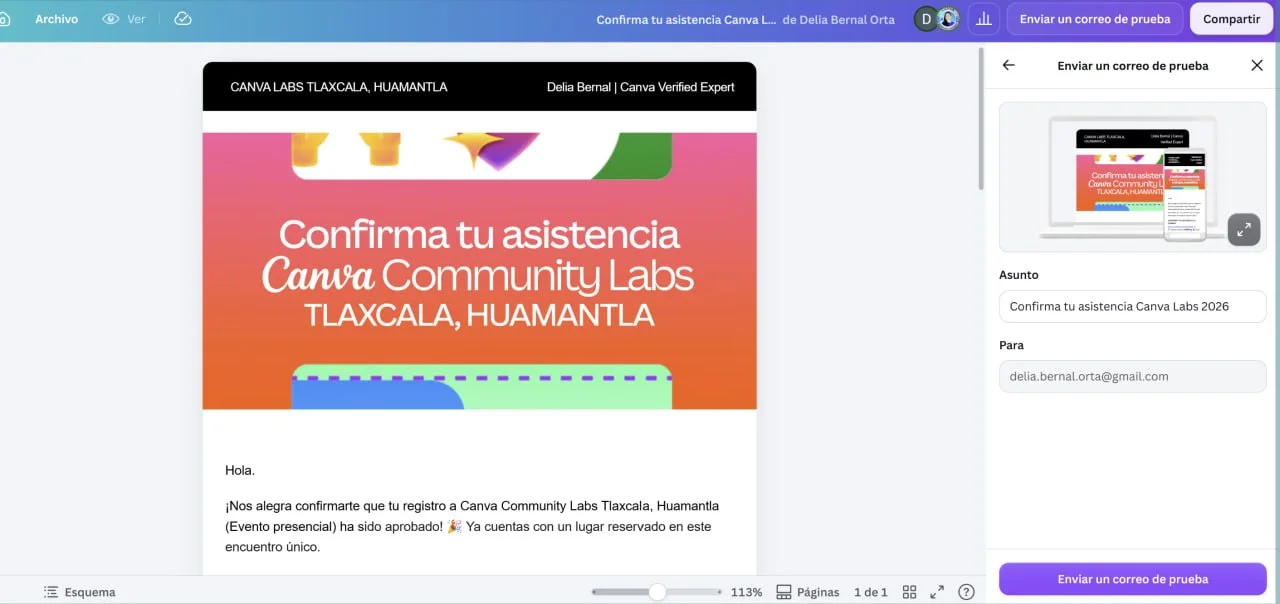The image size is (1280, 604).
Task: Close the Enviar un correo de prueba panel
Action: point(1257,65)
